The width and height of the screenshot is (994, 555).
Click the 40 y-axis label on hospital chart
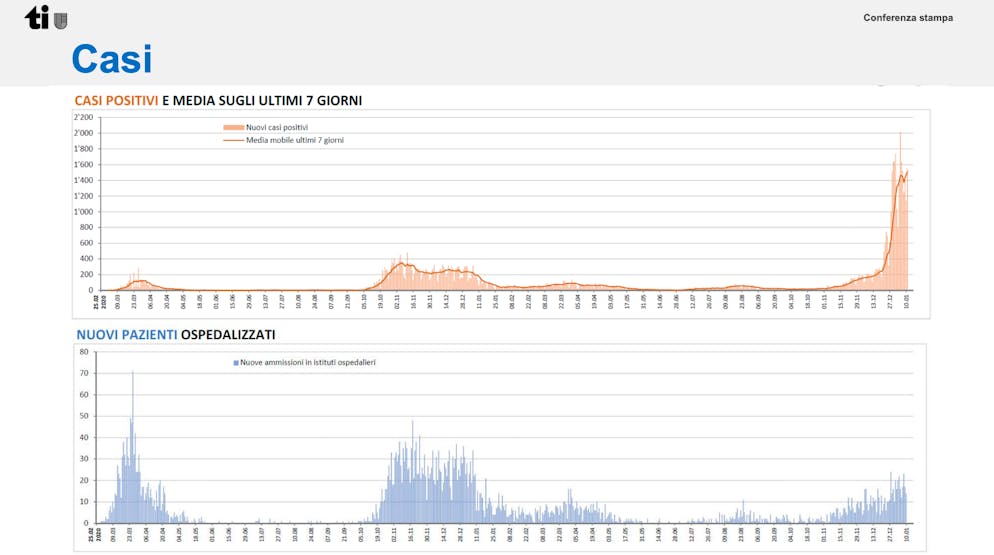[x=85, y=437]
